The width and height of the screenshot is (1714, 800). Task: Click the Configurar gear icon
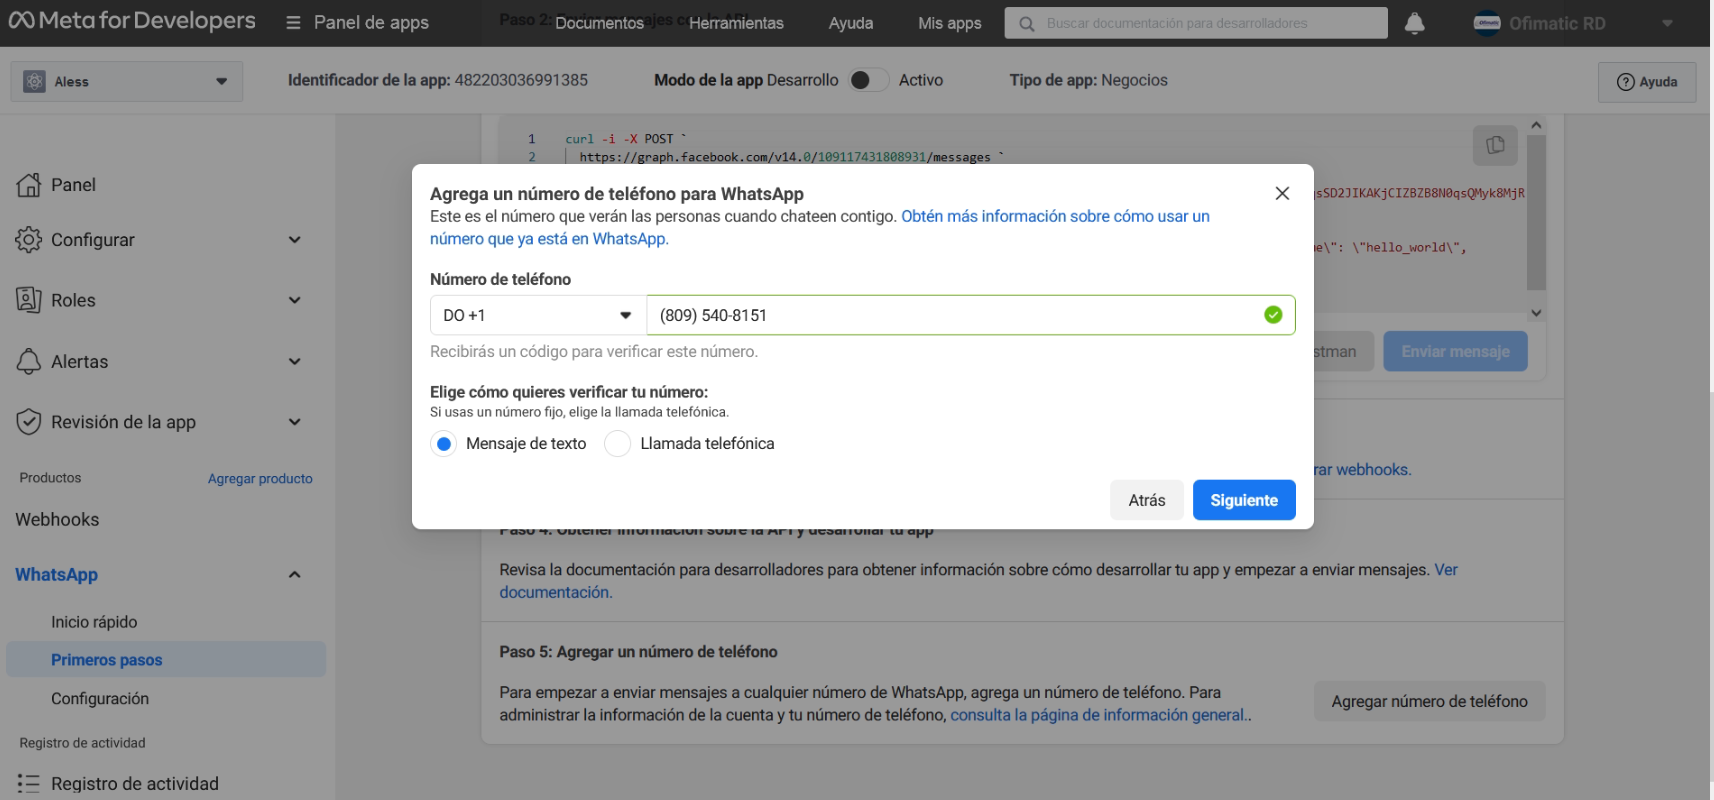pyautogui.click(x=29, y=240)
